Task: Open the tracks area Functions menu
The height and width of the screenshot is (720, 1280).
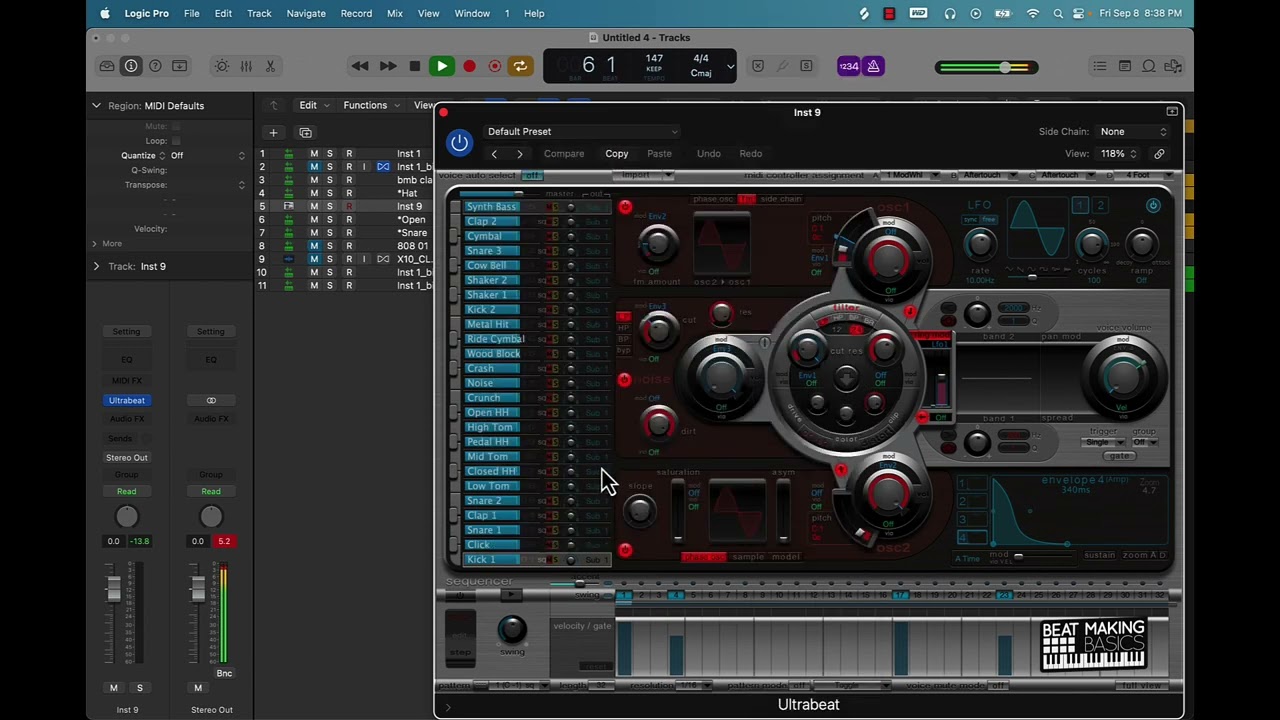Action: [371, 105]
